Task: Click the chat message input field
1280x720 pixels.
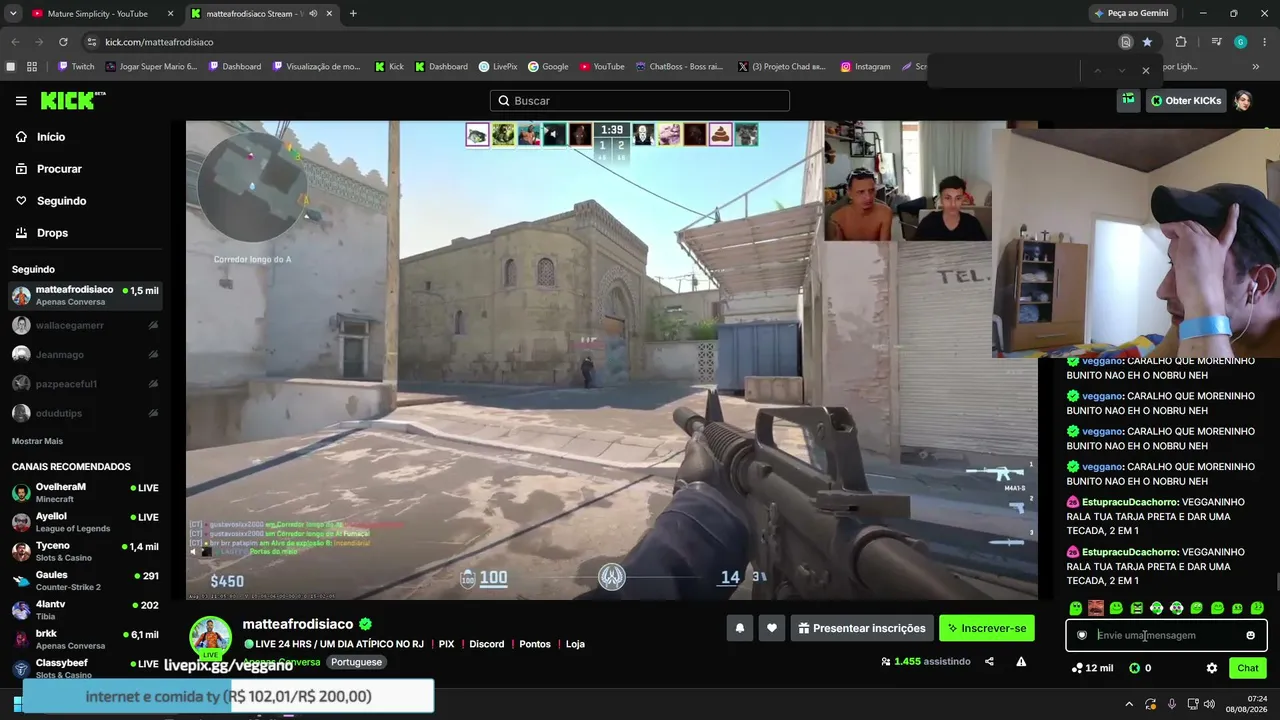Action: pyautogui.click(x=1166, y=635)
